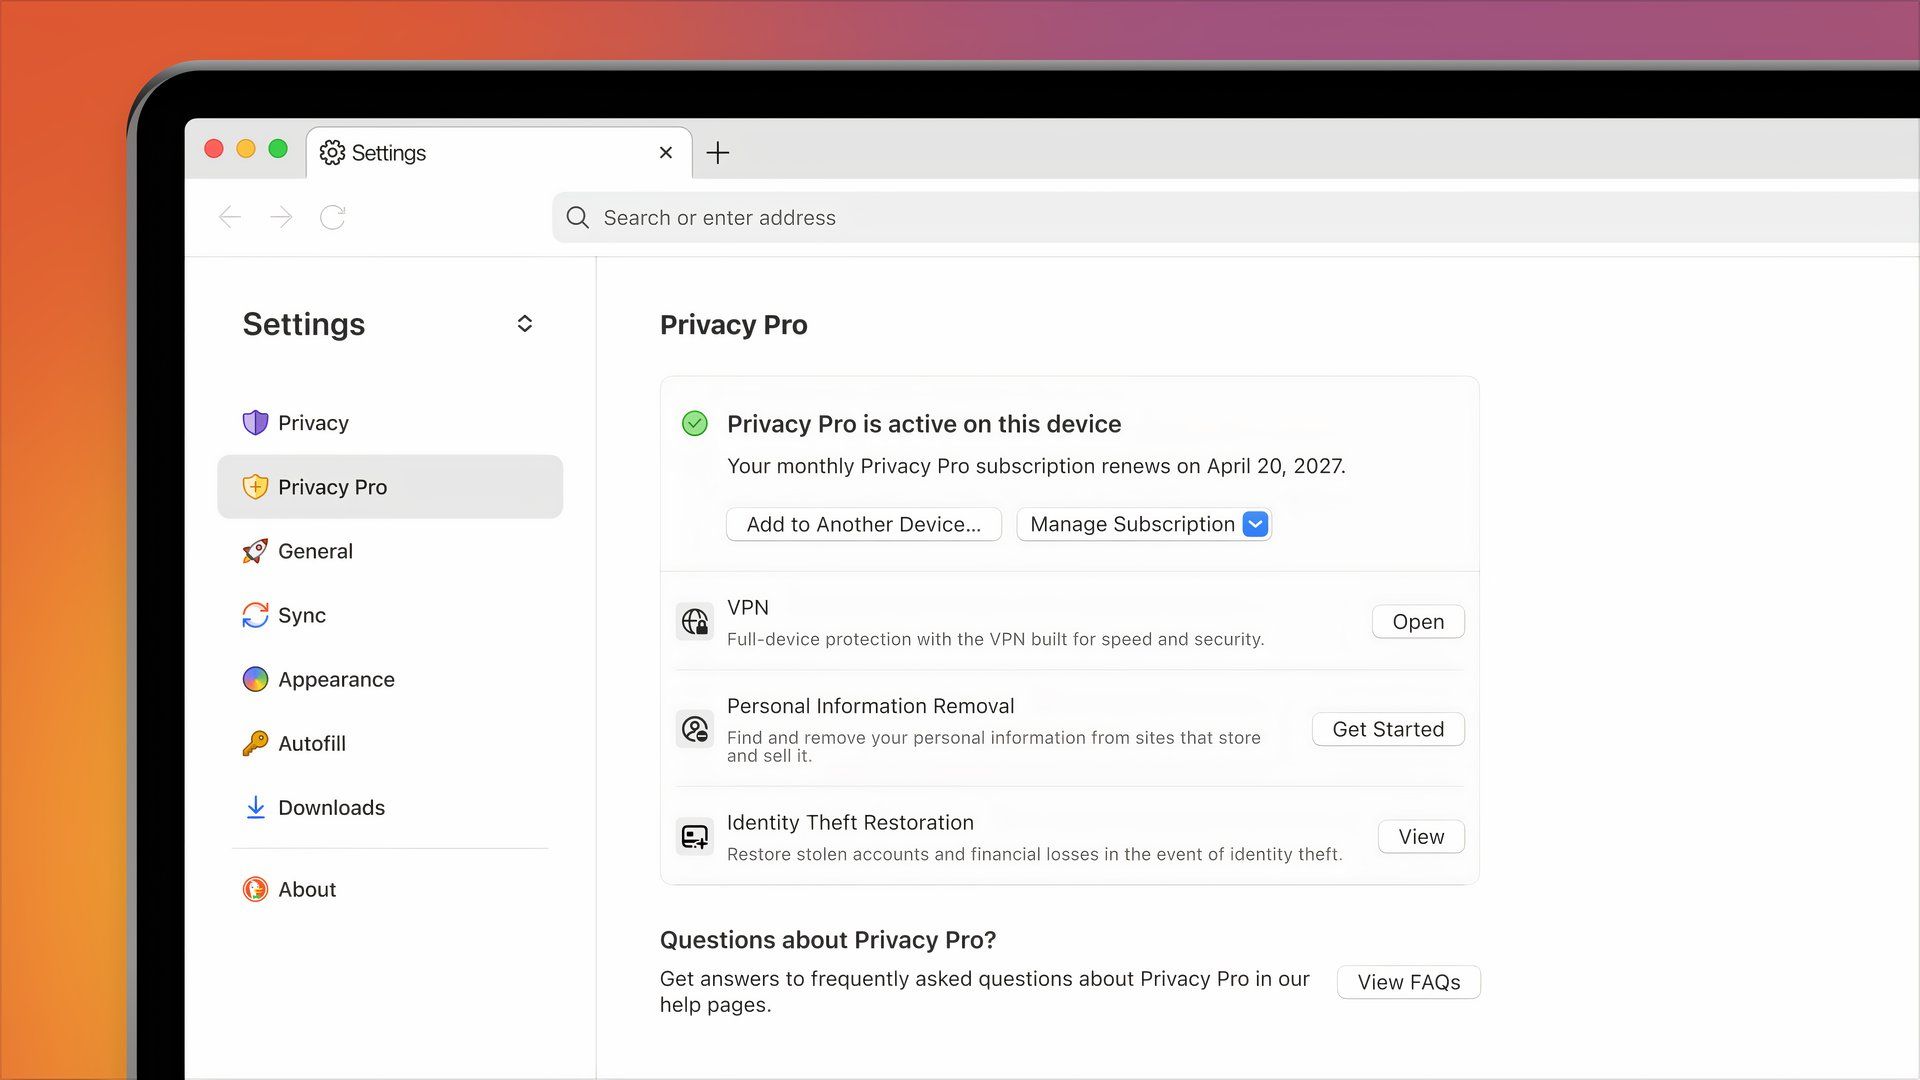Enable the VPN full-device protection
The width and height of the screenshot is (1920, 1080).
[x=1418, y=621]
